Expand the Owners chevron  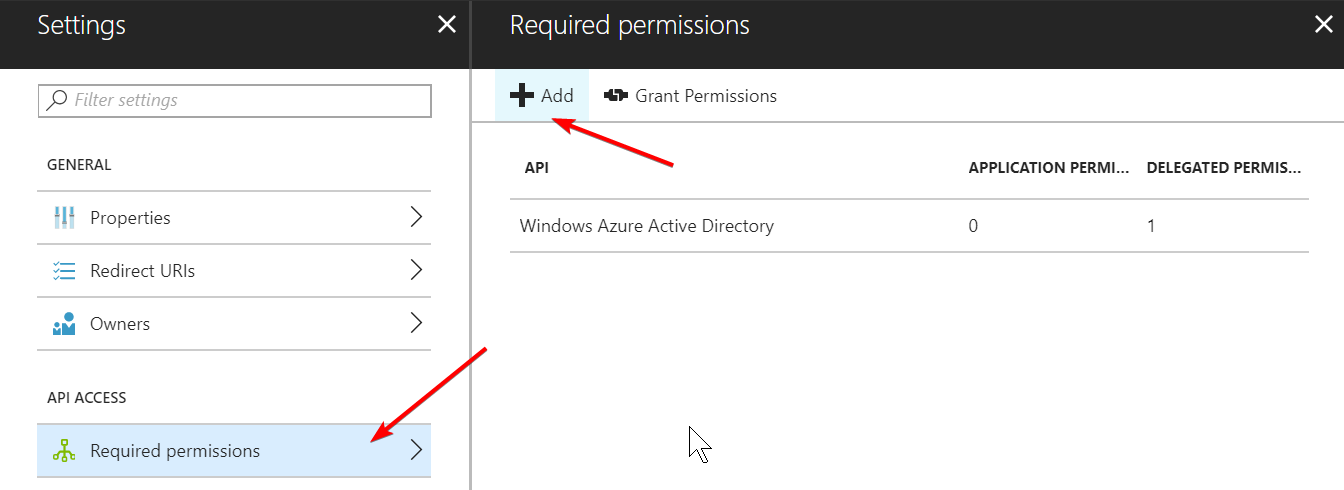tap(417, 323)
